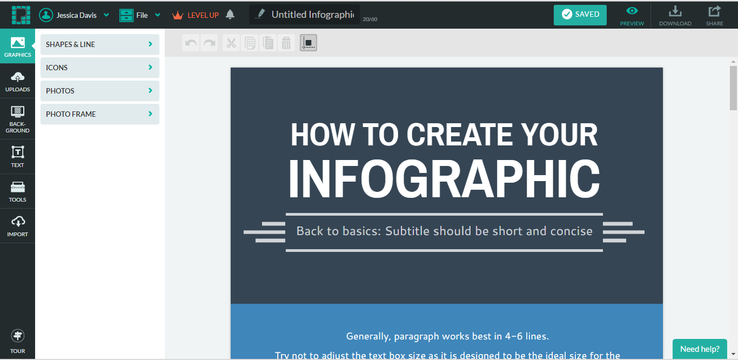Open the Import sidebar tab
The width and height of the screenshot is (738, 360).
pos(17,226)
